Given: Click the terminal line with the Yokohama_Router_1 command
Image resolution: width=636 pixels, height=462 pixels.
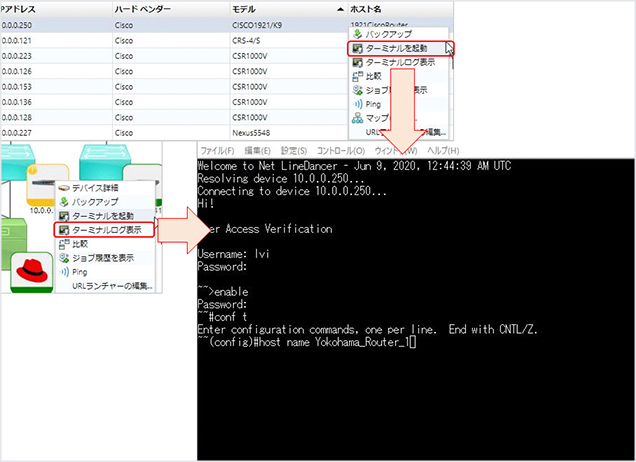Looking at the screenshot, I should tap(307, 342).
